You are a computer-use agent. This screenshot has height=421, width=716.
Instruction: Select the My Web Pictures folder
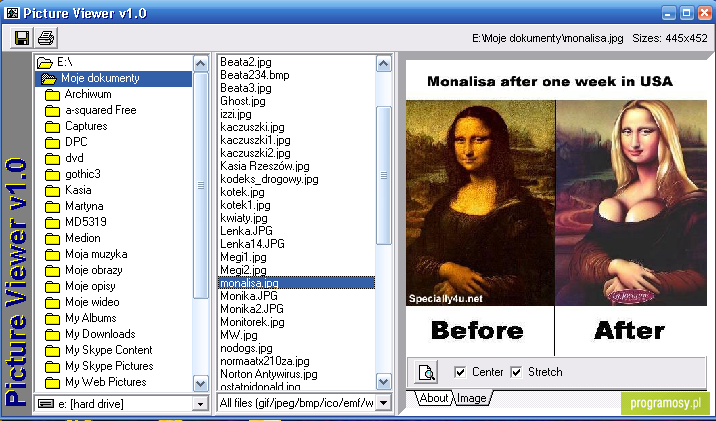click(x=105, y=382)
